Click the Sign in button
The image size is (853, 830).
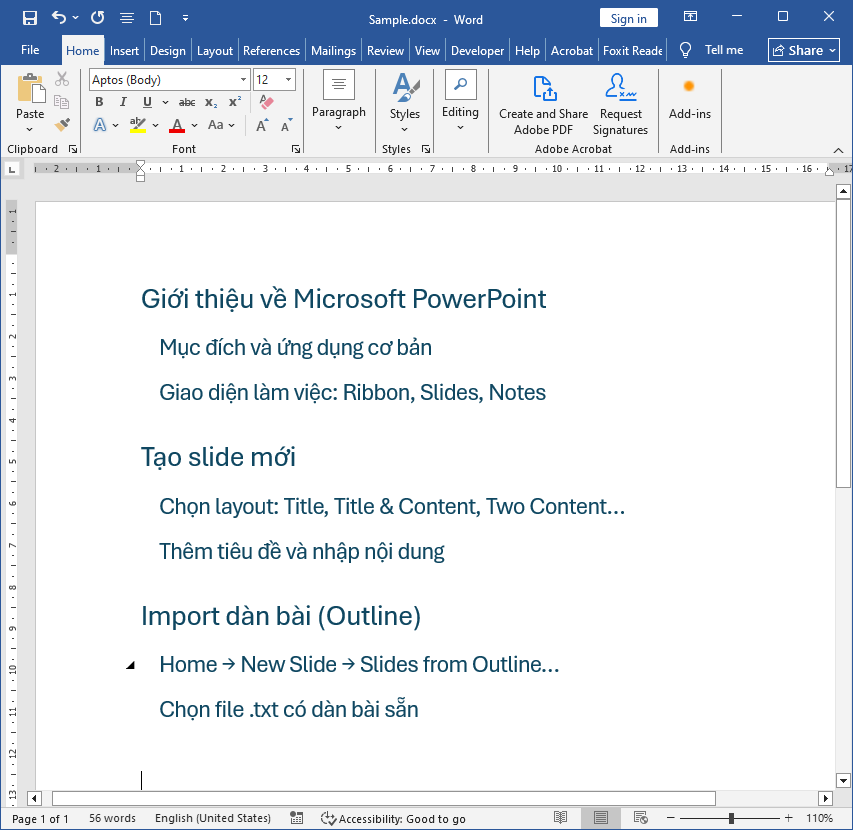pos(628,17)
